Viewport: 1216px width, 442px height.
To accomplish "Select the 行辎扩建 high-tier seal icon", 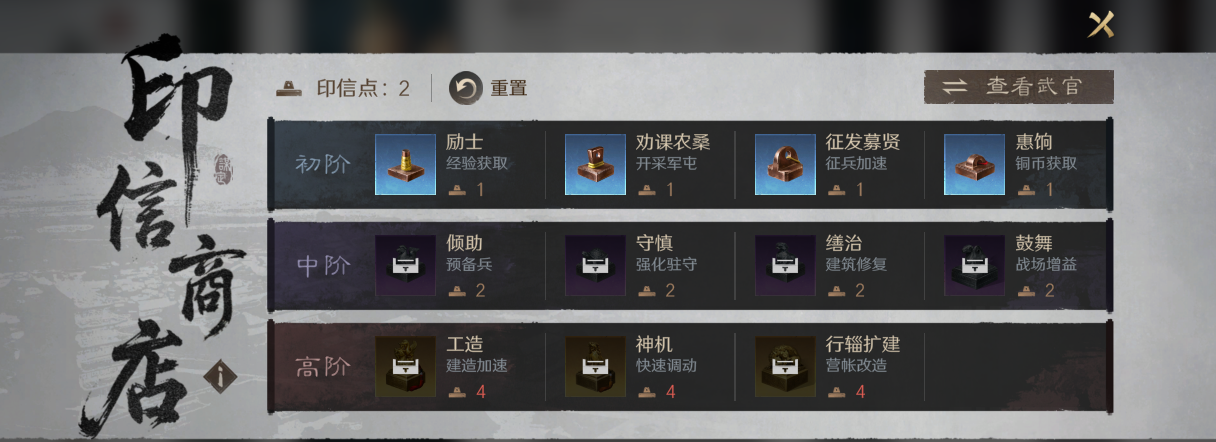I will tap(785, 366).
